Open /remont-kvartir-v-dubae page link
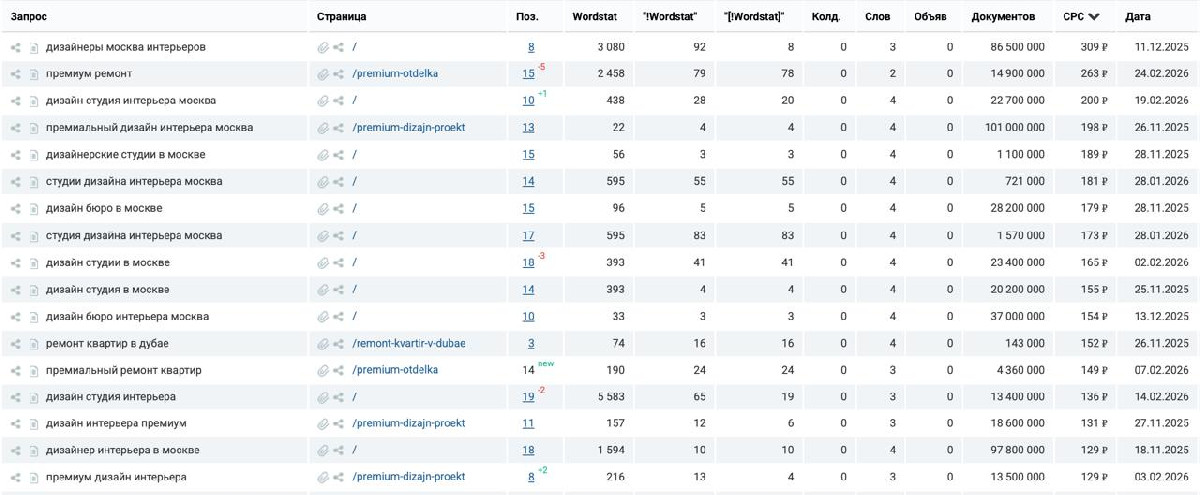The height and width of the screenshot is (495, 1200). pyautogui.click(x=408, y=344)
